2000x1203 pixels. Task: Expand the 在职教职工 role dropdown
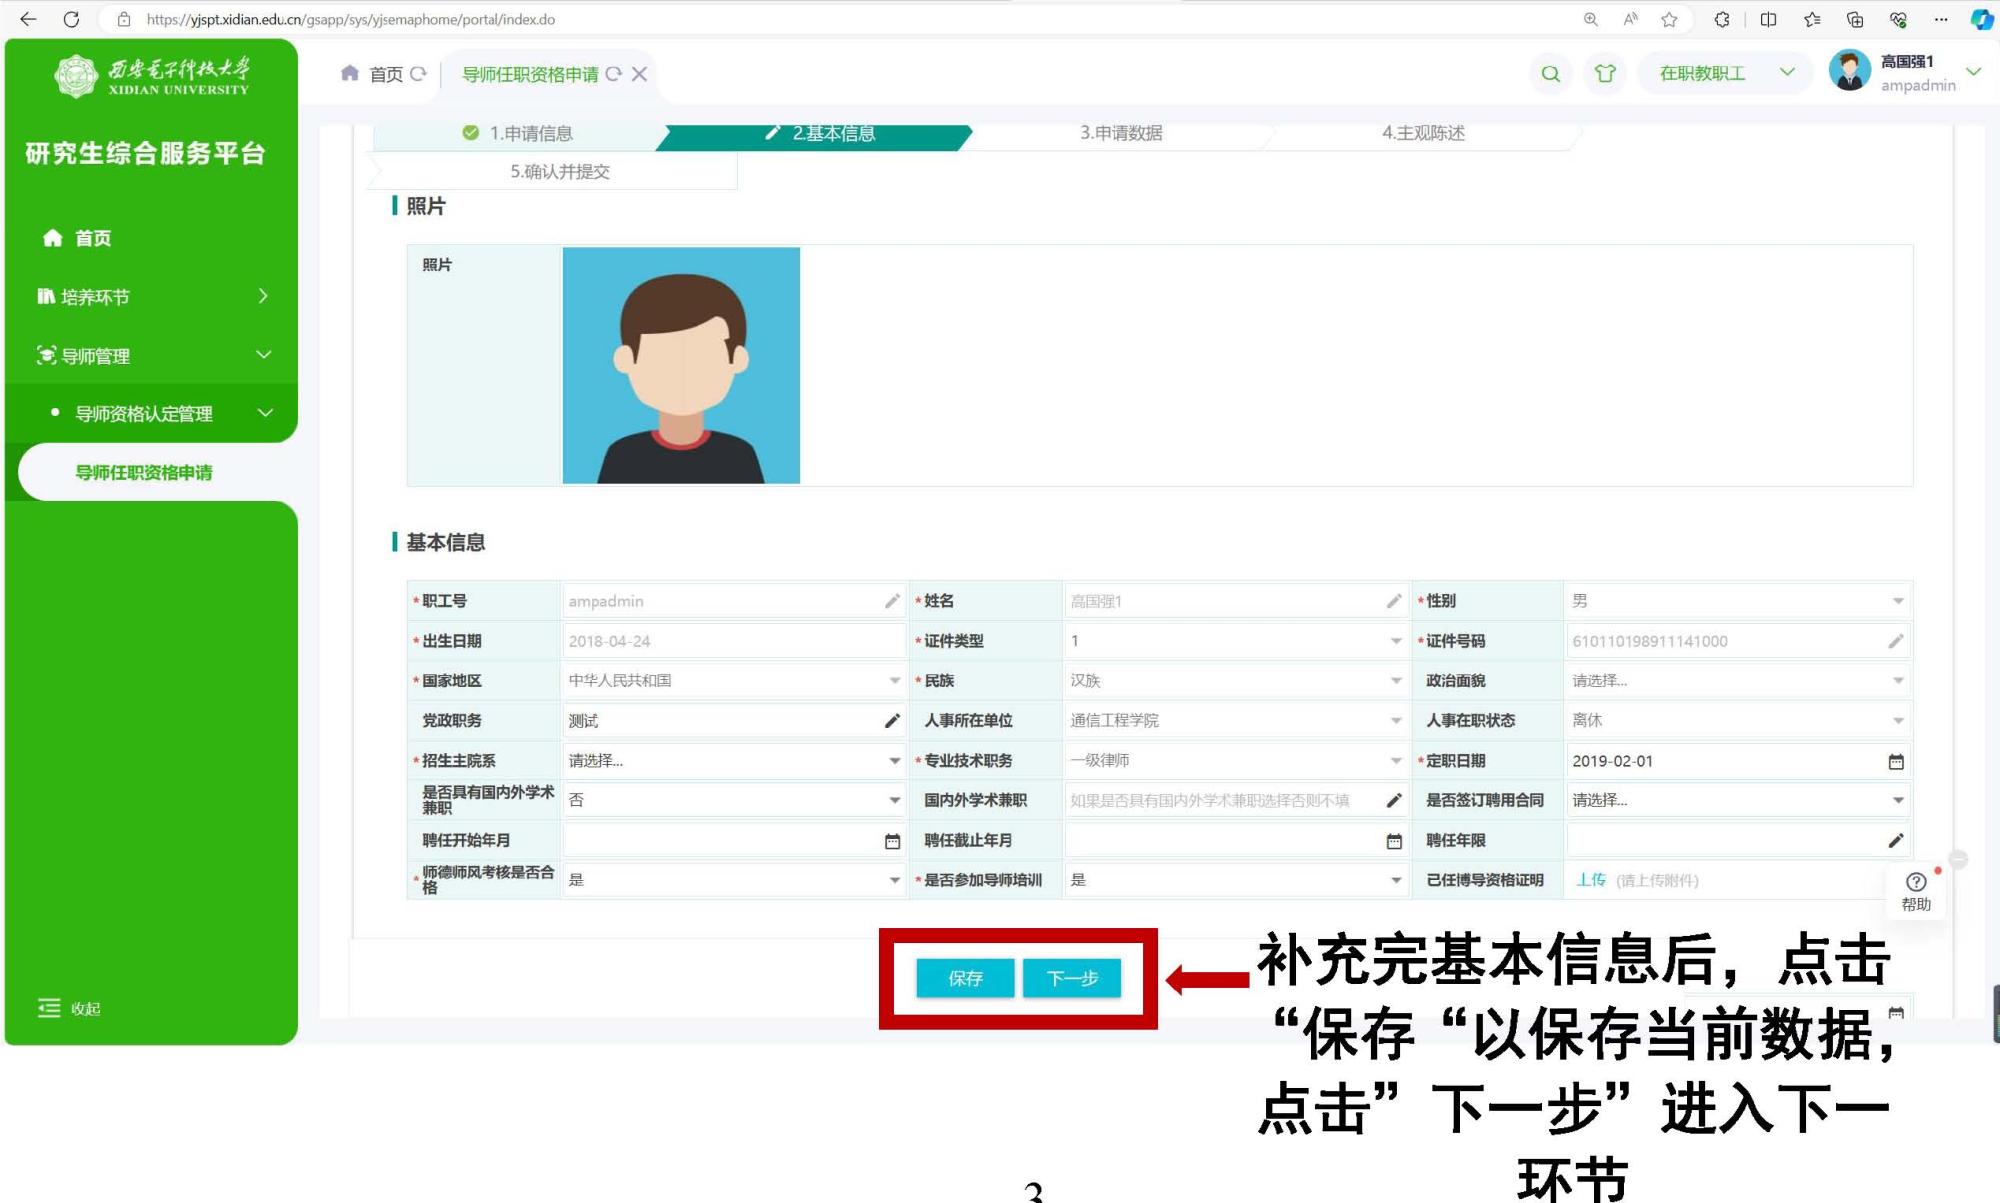pyautogui.click(x=1787, y=72)
